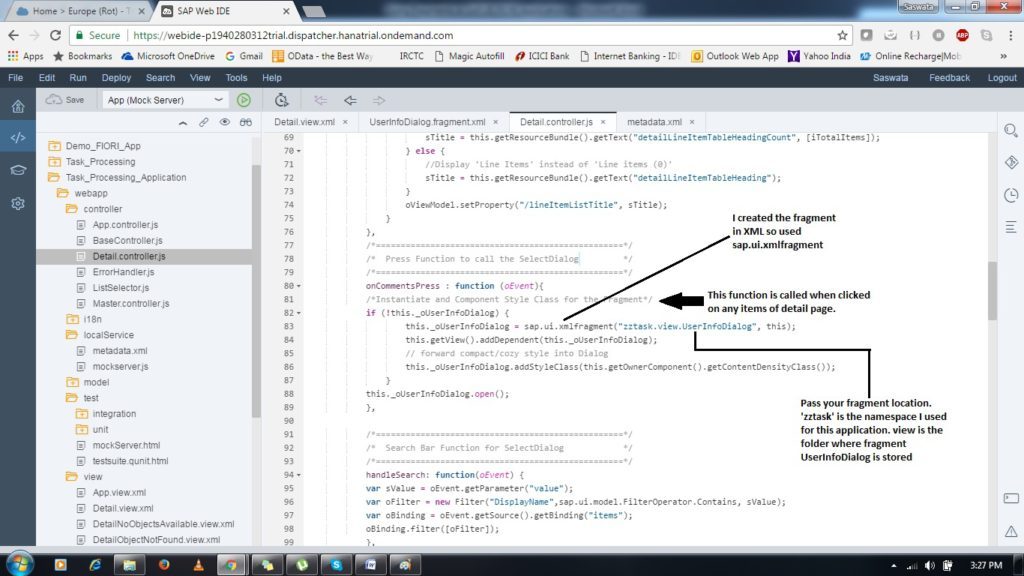This screenshot has width=1024, height=576.
Task: Open the problems warning triangle icon
Action: coord(1011,531)
